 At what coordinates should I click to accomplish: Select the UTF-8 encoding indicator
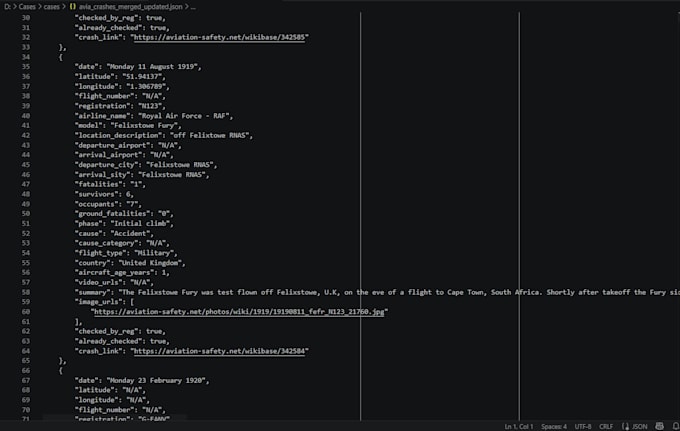pos(583,427)
